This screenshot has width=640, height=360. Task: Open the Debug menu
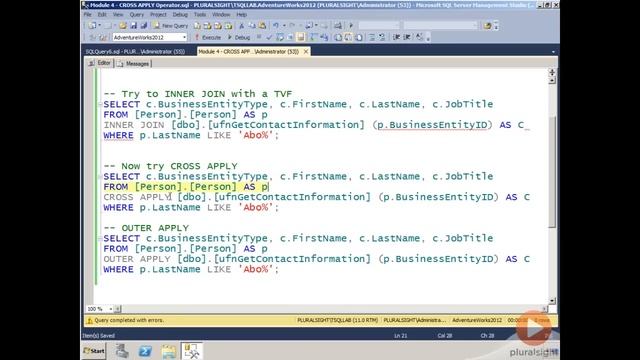180,15
